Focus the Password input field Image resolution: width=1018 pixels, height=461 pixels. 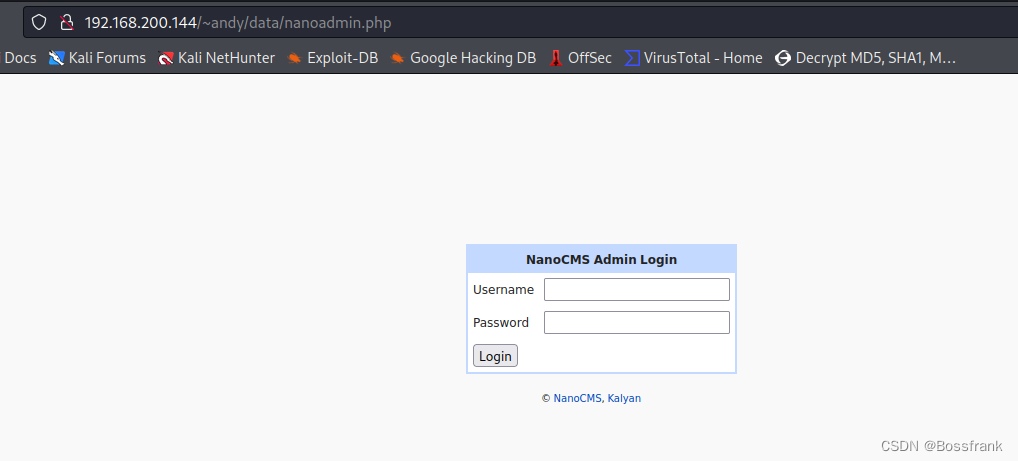pos(637,322)
